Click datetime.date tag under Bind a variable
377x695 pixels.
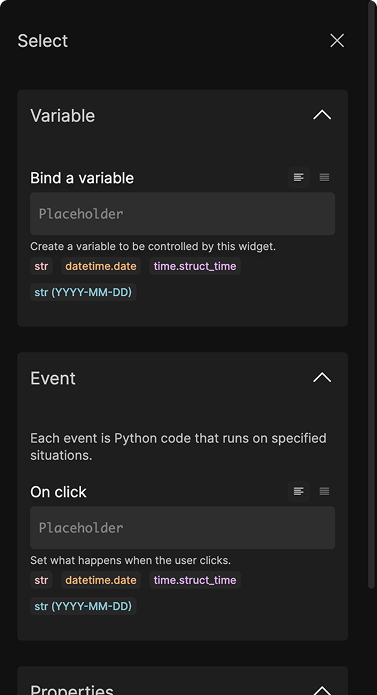[101, 266]
